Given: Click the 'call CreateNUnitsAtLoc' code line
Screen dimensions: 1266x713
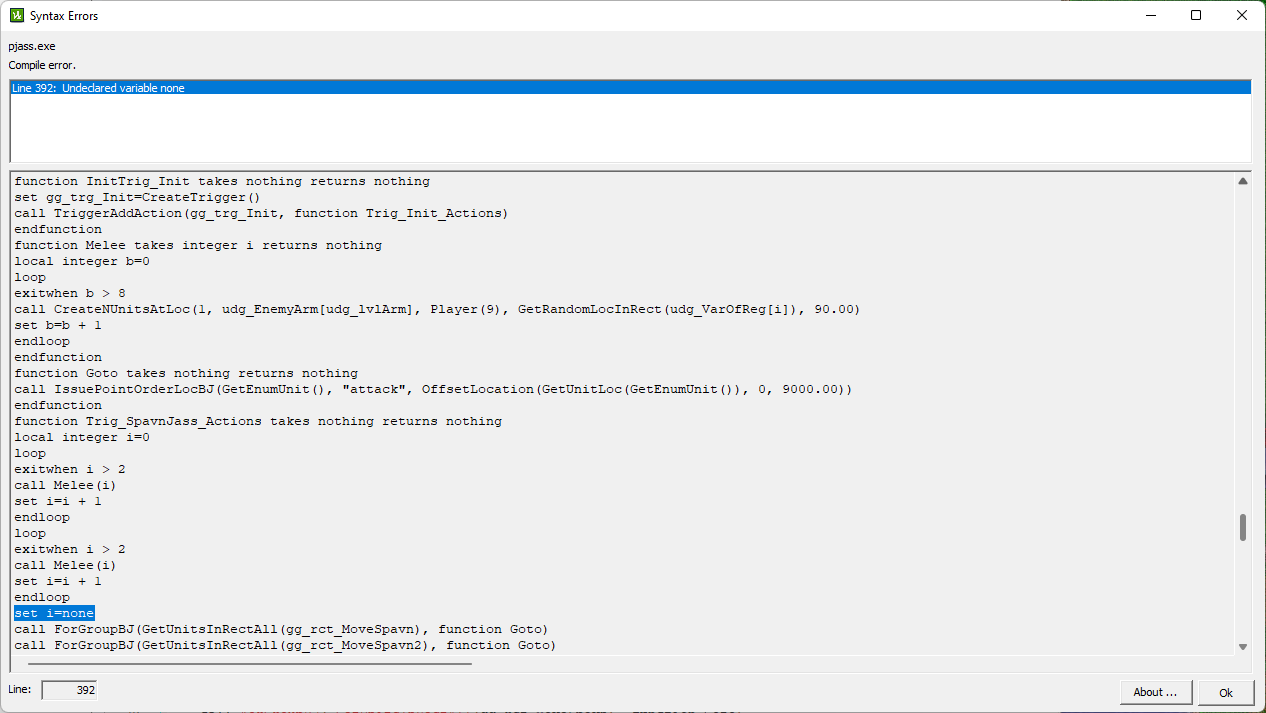Looking at the screenshot, I should click(x=437, y=309).
